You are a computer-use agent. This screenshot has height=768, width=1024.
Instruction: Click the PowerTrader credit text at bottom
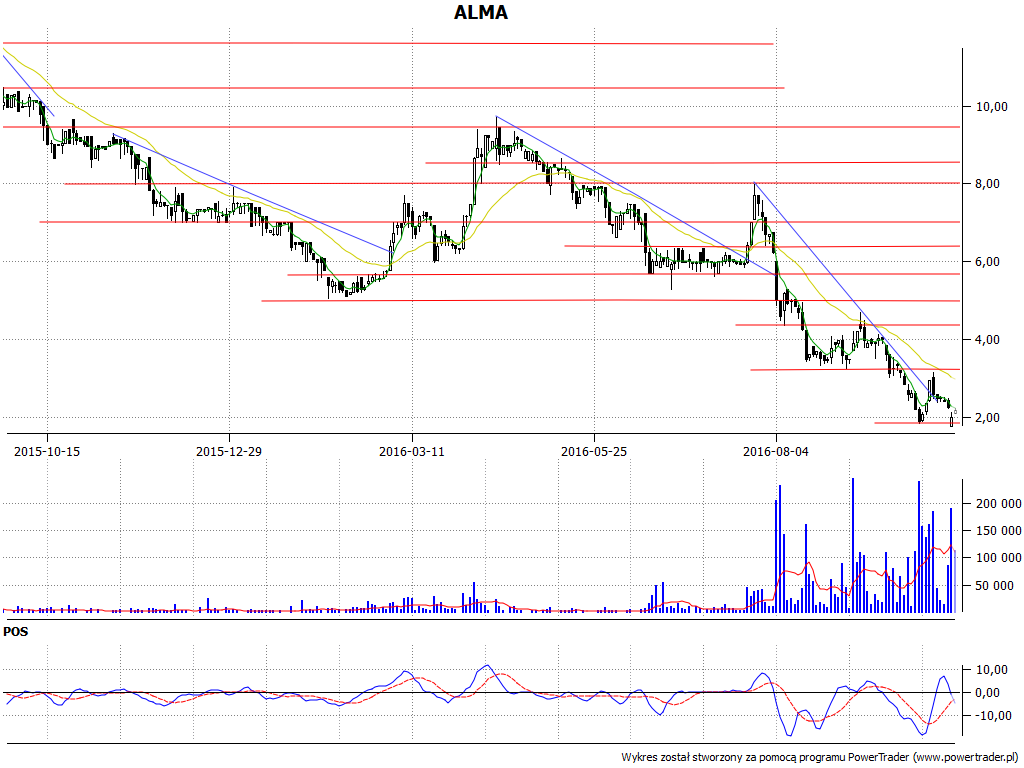pos(821,758)
